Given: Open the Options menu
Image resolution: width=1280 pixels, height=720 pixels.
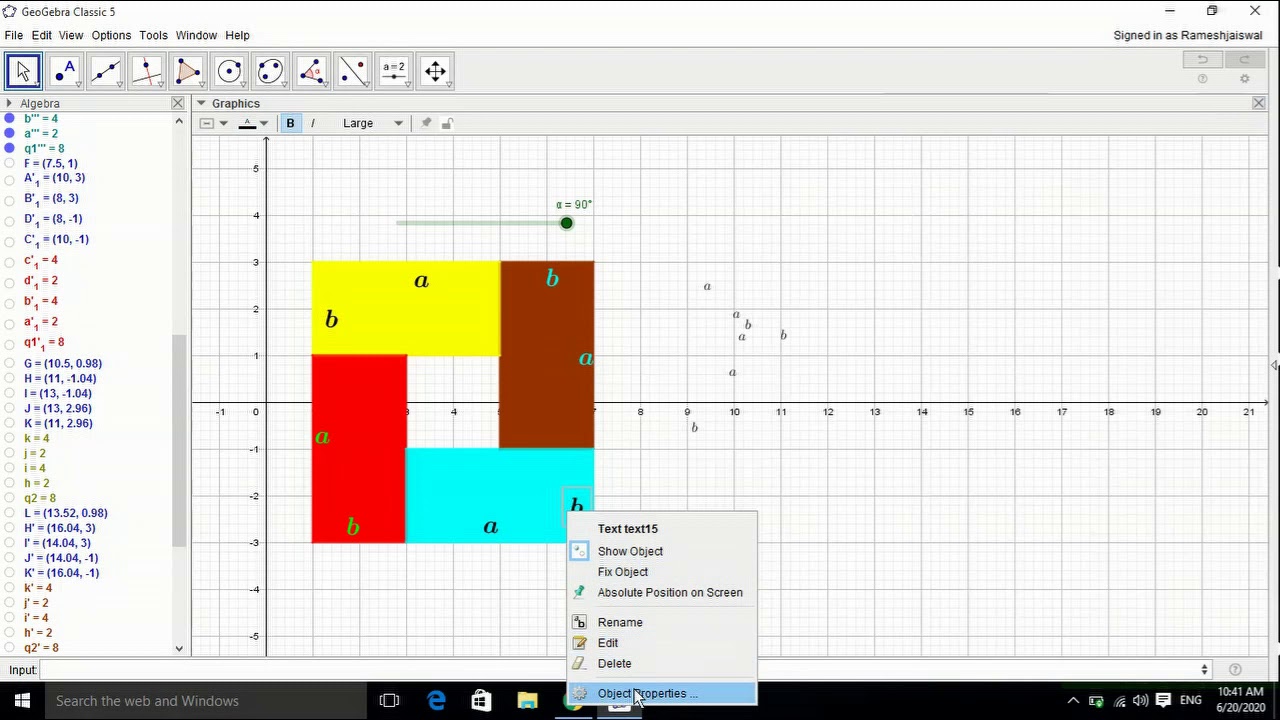Looking at the screenshot, I should click(111, 35).
